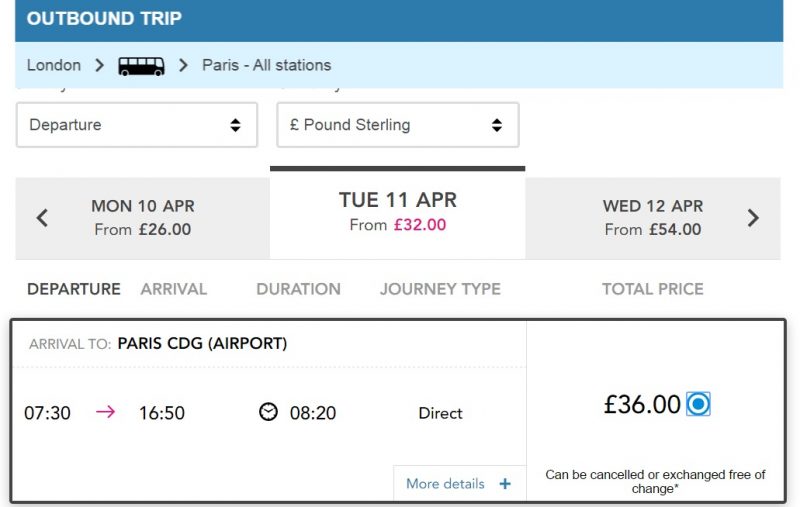Click the PARIS CDG (AIRPORT) journey card
Screen dimensions: 800x507
[398, 411]
